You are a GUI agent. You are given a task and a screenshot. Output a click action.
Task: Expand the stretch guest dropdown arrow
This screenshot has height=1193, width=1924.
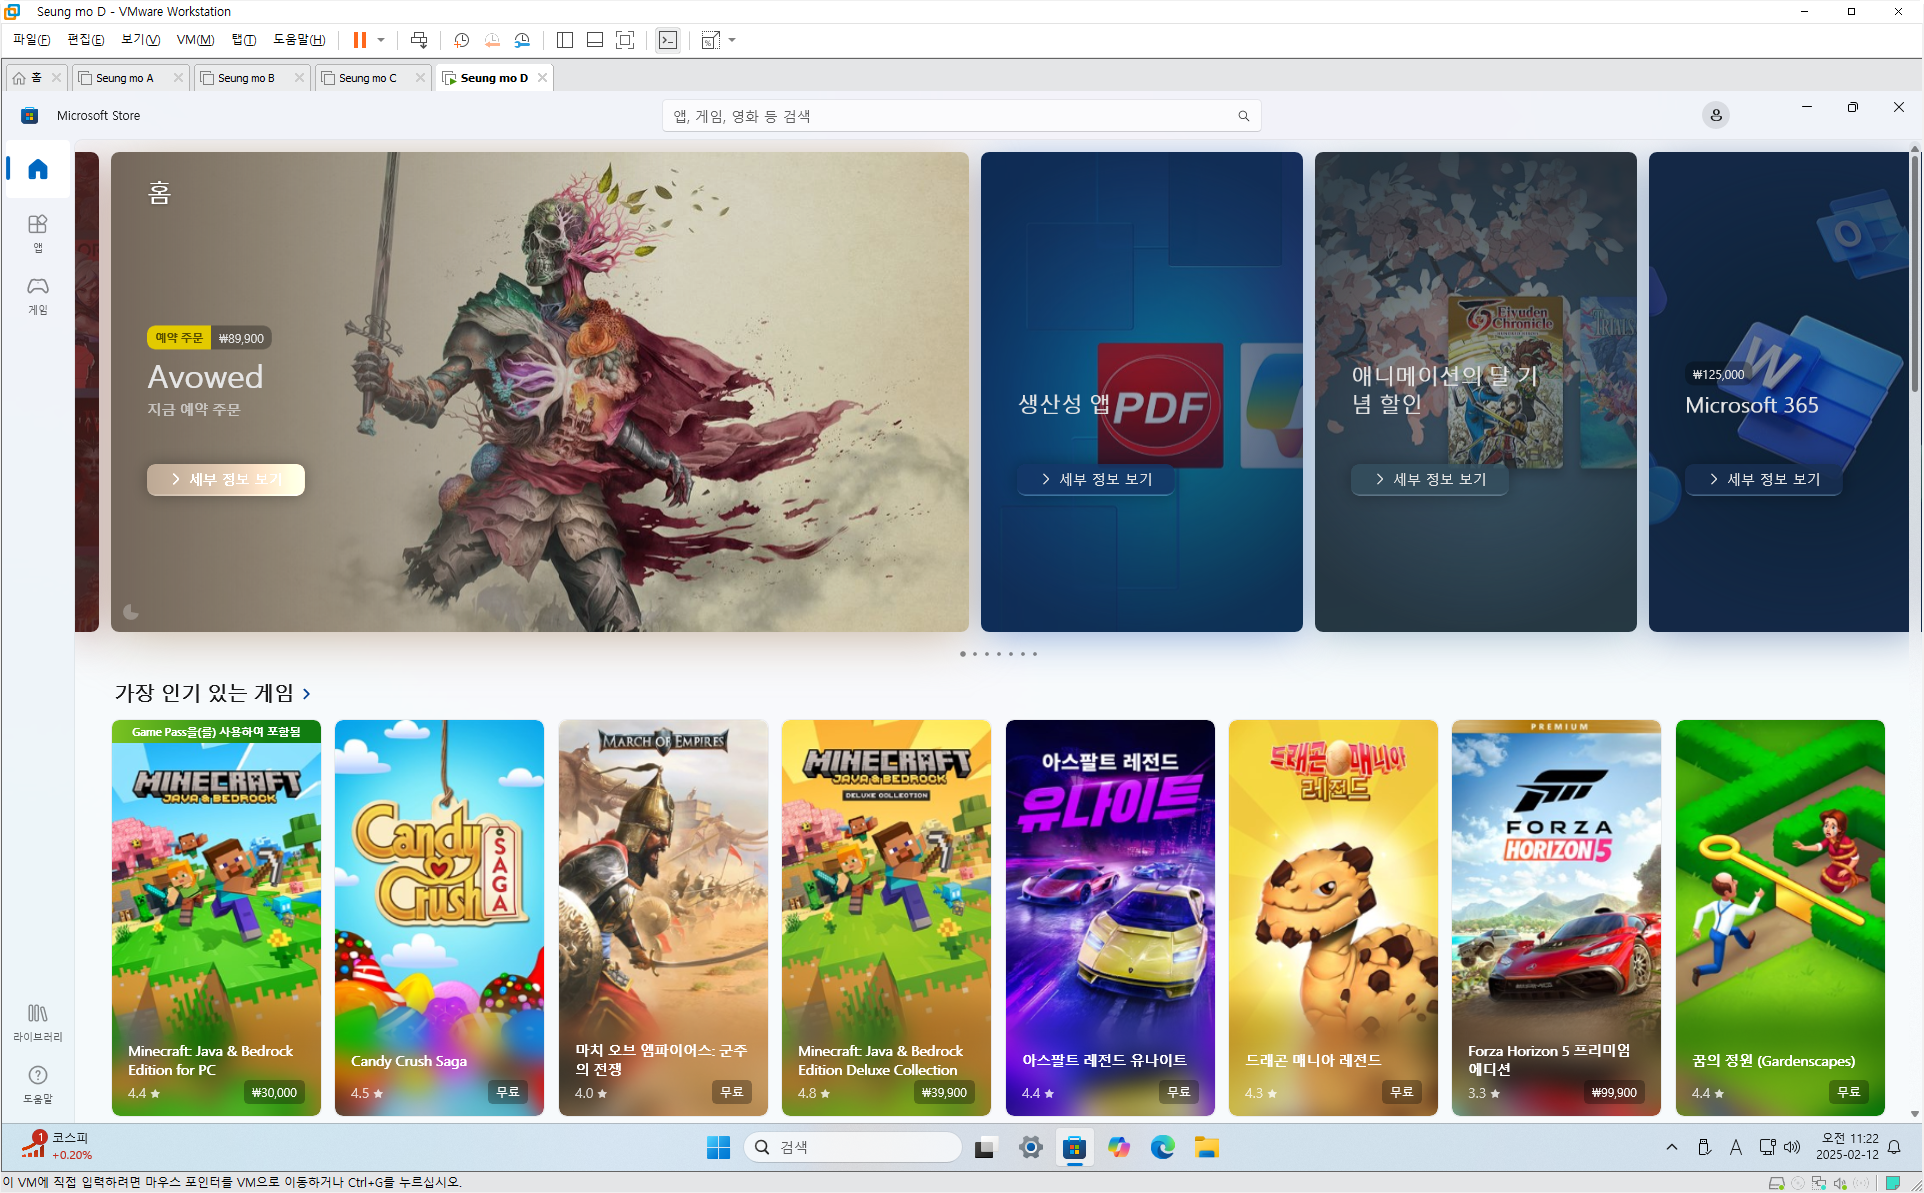[733, 40]
